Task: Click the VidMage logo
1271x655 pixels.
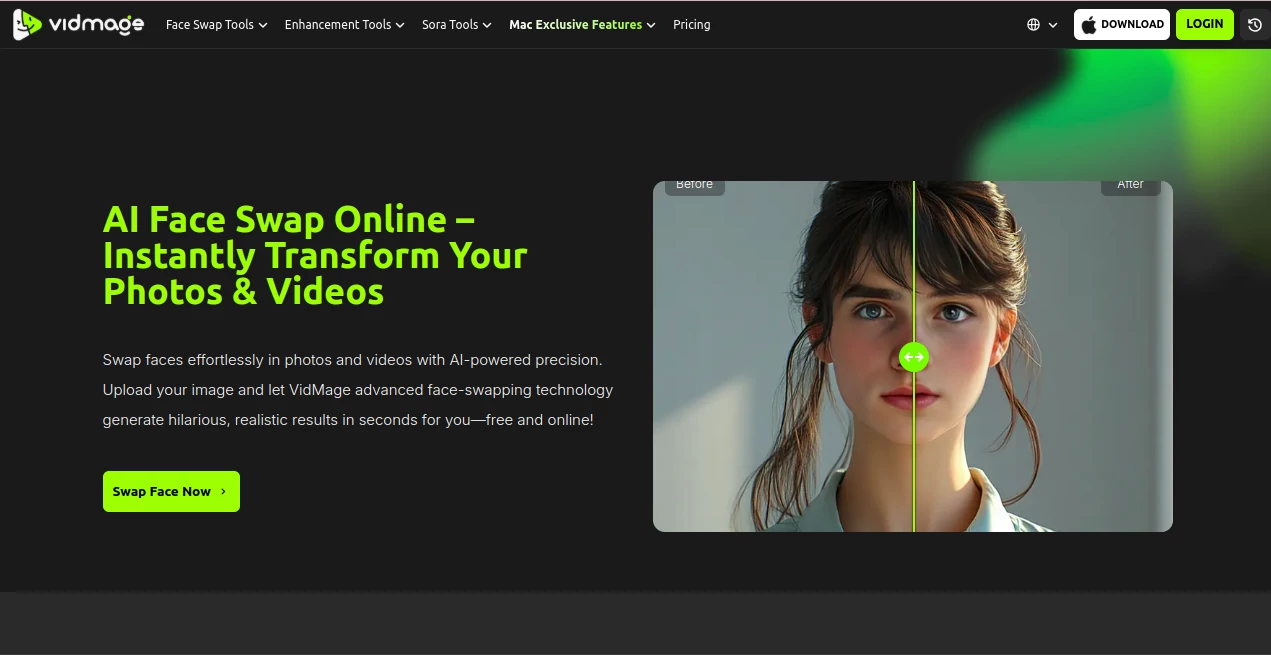Action: 77,24
